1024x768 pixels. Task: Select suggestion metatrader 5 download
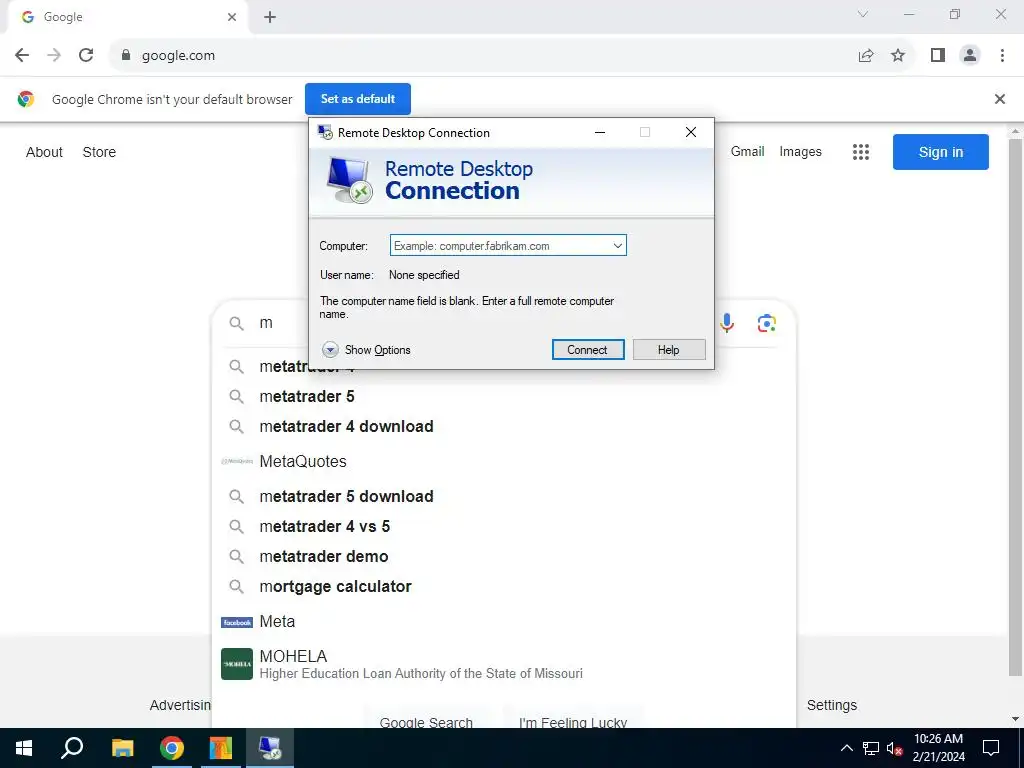coord(504,496)
